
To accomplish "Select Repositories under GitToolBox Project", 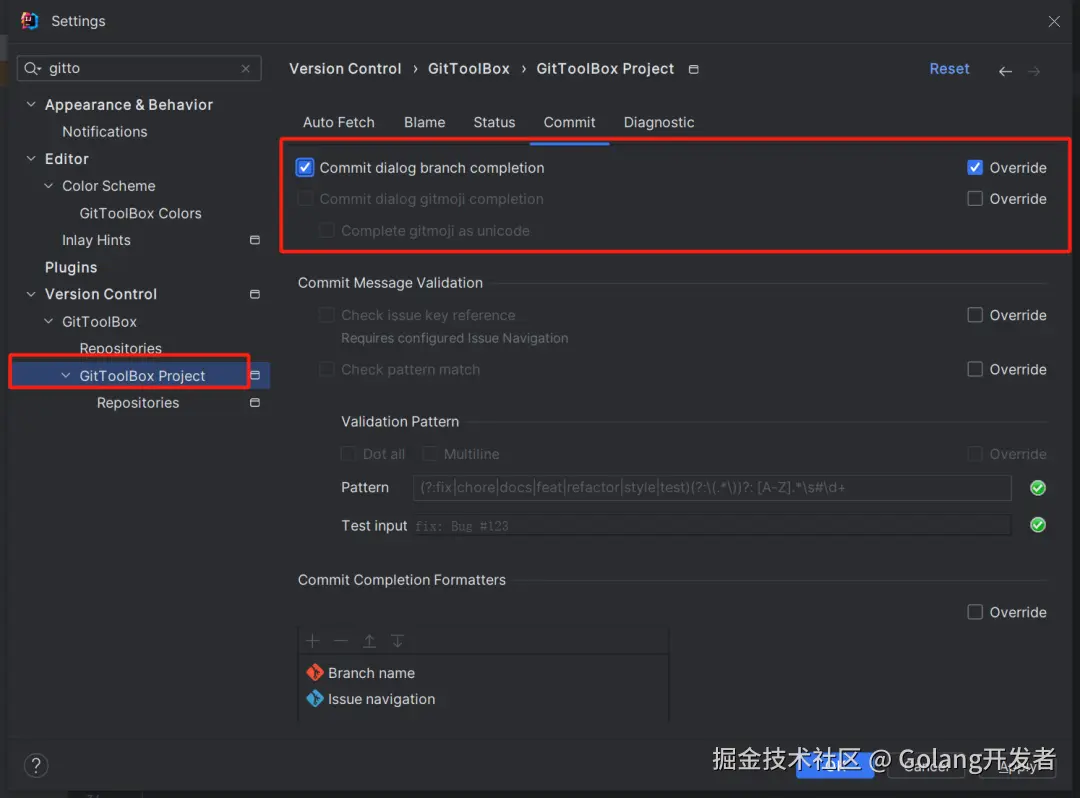I will (x=138, y=403).
